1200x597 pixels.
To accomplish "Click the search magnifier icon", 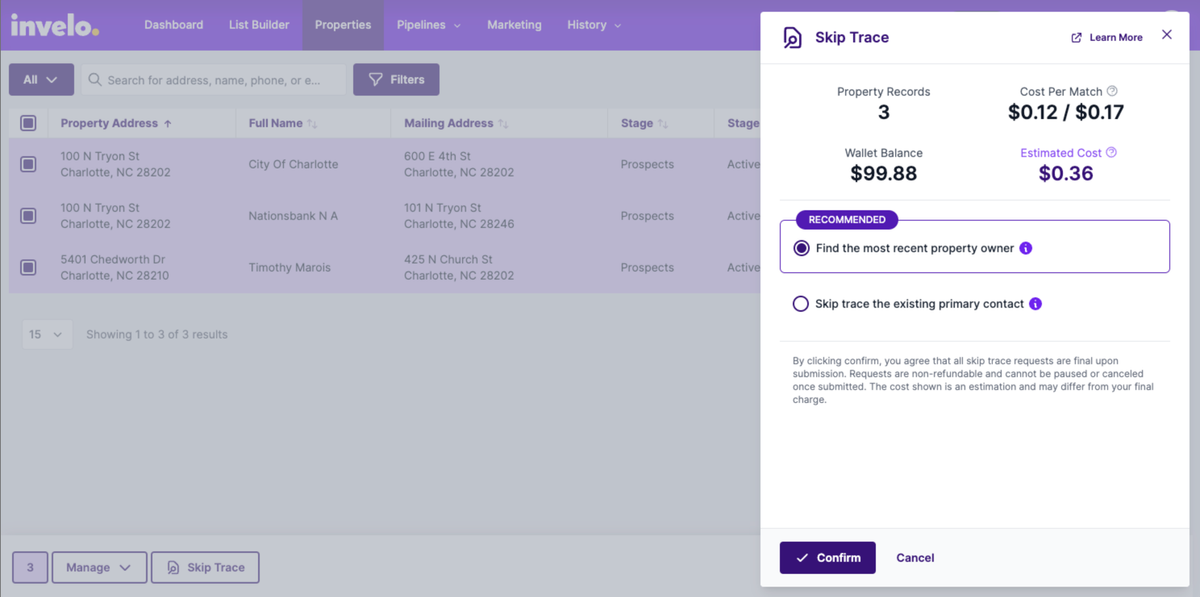I will pyautogui.click(x=93, y=79).
